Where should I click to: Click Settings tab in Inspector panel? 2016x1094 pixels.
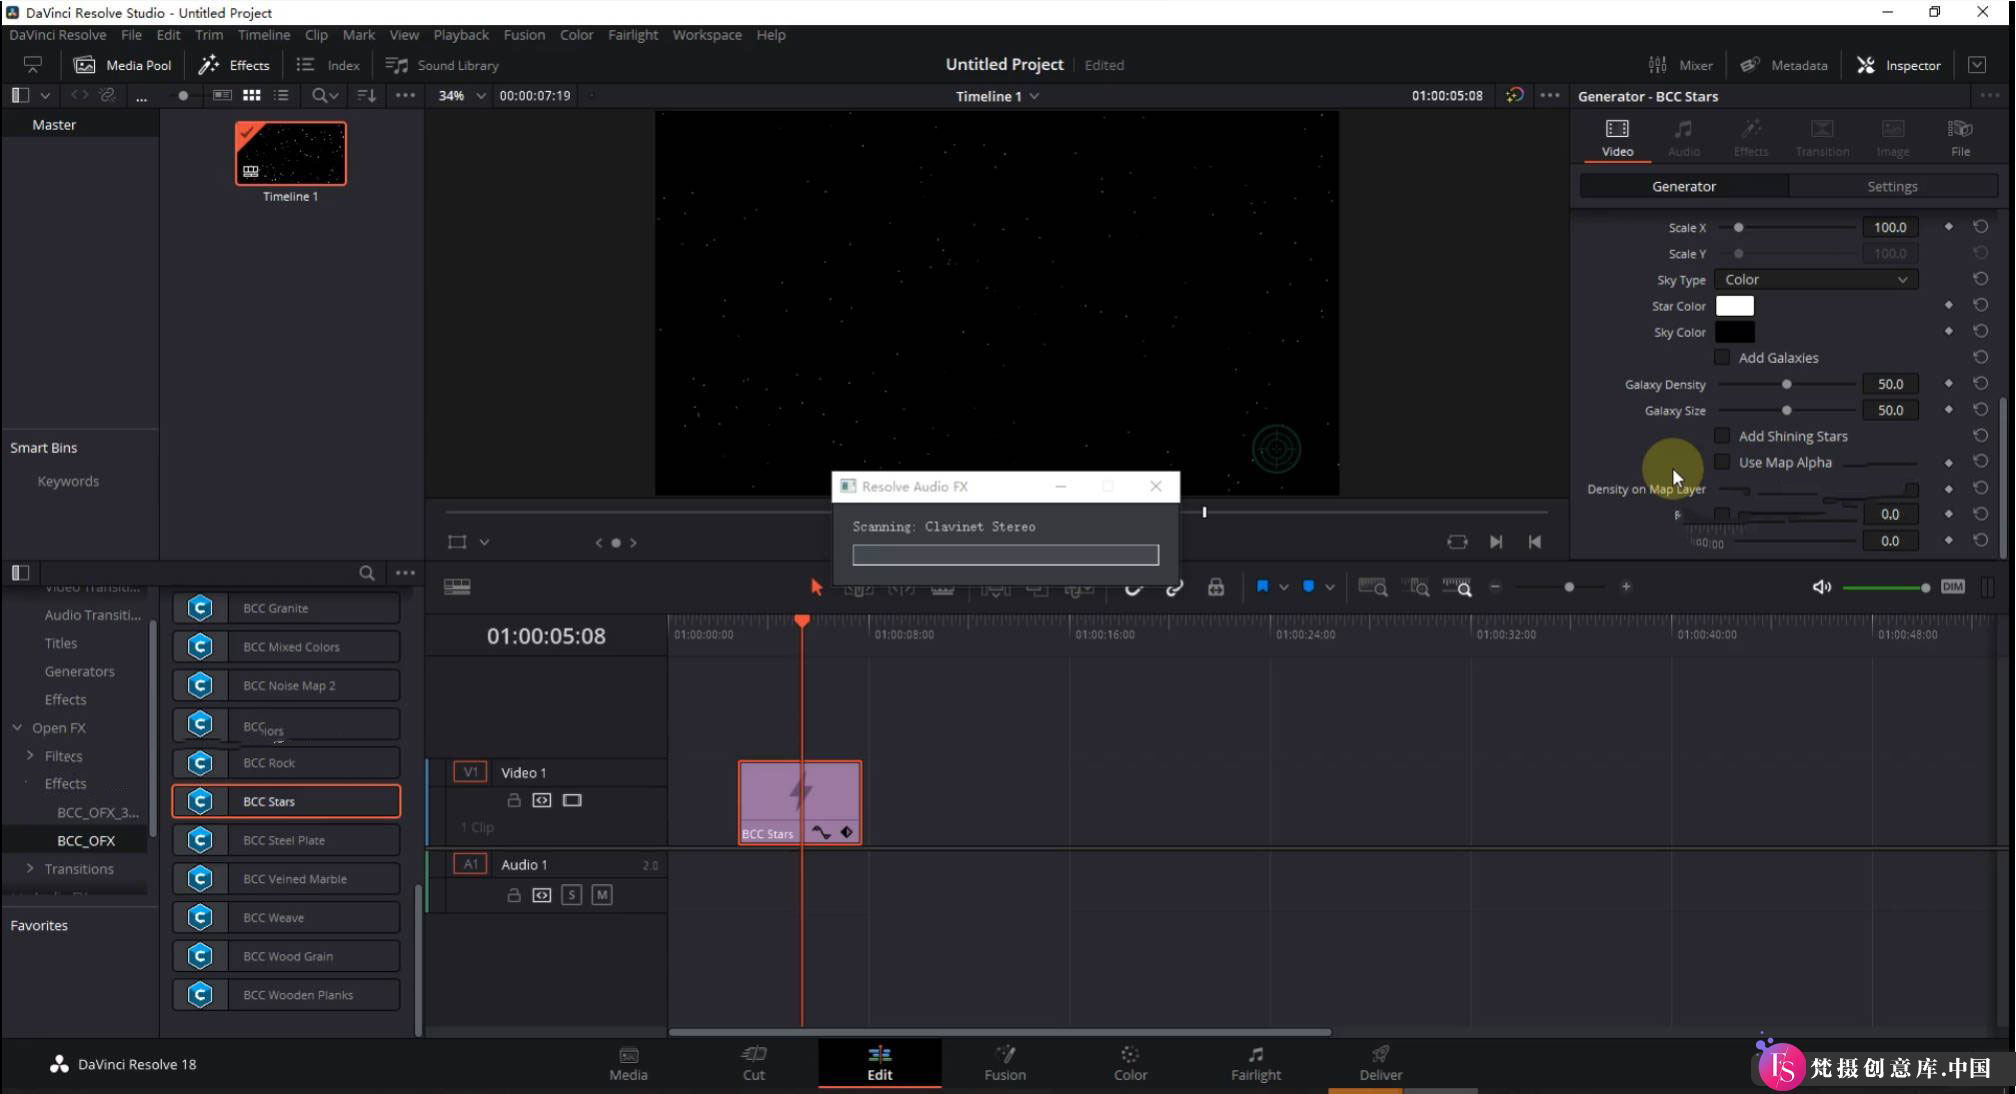1892,186
